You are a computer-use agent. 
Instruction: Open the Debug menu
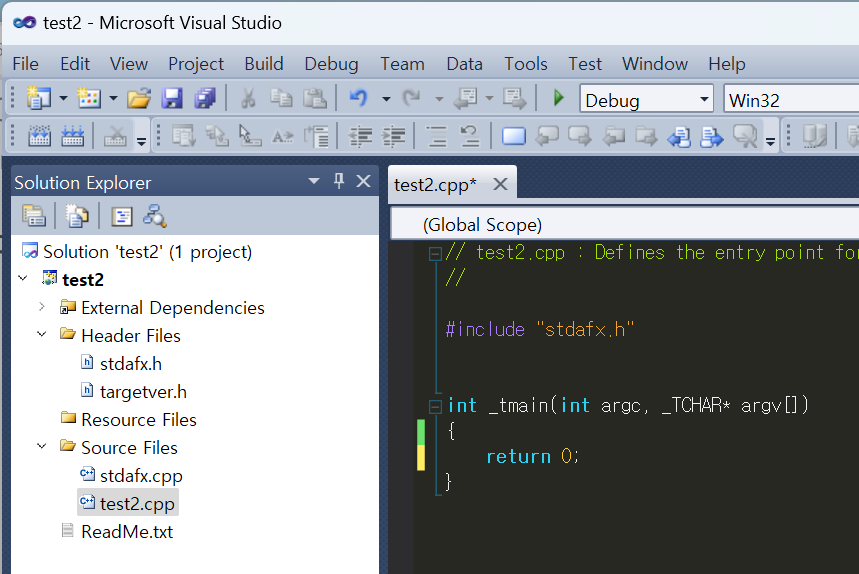pyautogui.click(x=331, y=64)
